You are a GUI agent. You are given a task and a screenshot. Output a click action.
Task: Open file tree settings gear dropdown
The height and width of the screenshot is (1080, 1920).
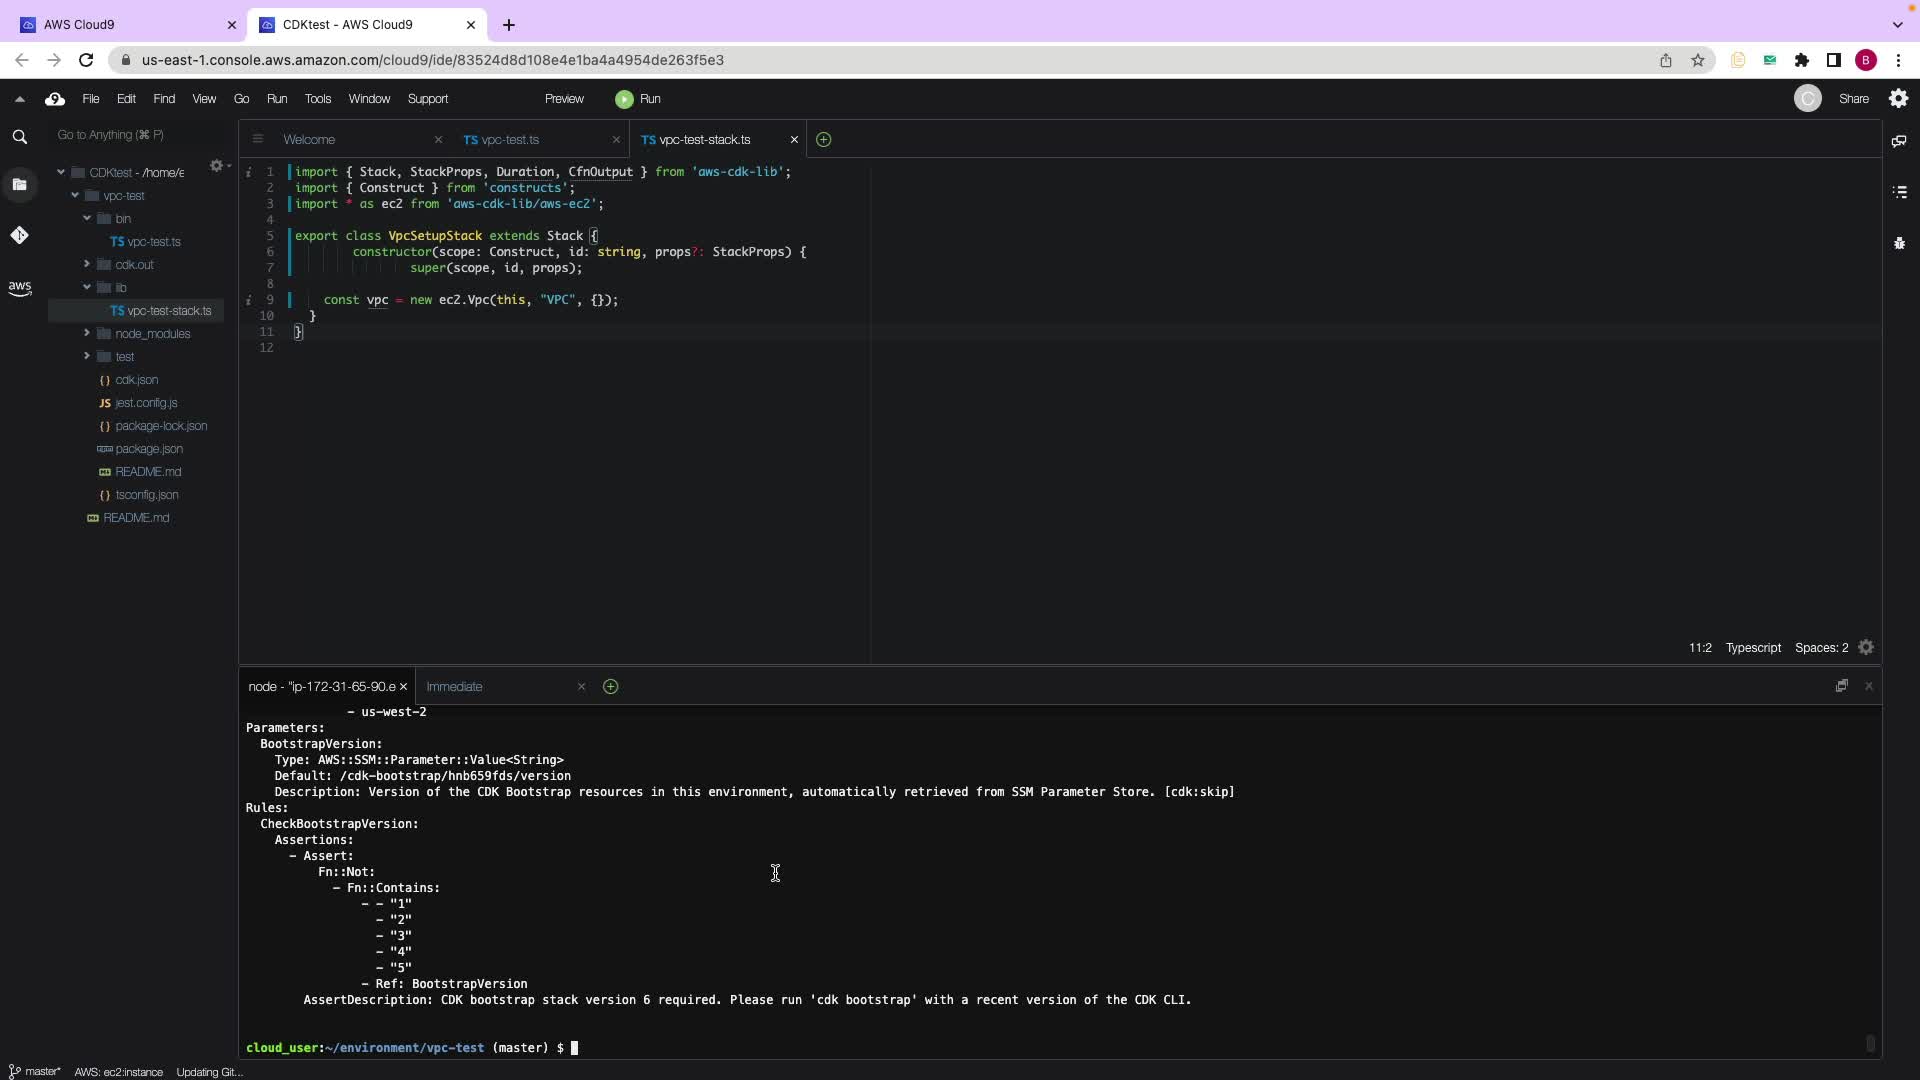coord(218,166)
